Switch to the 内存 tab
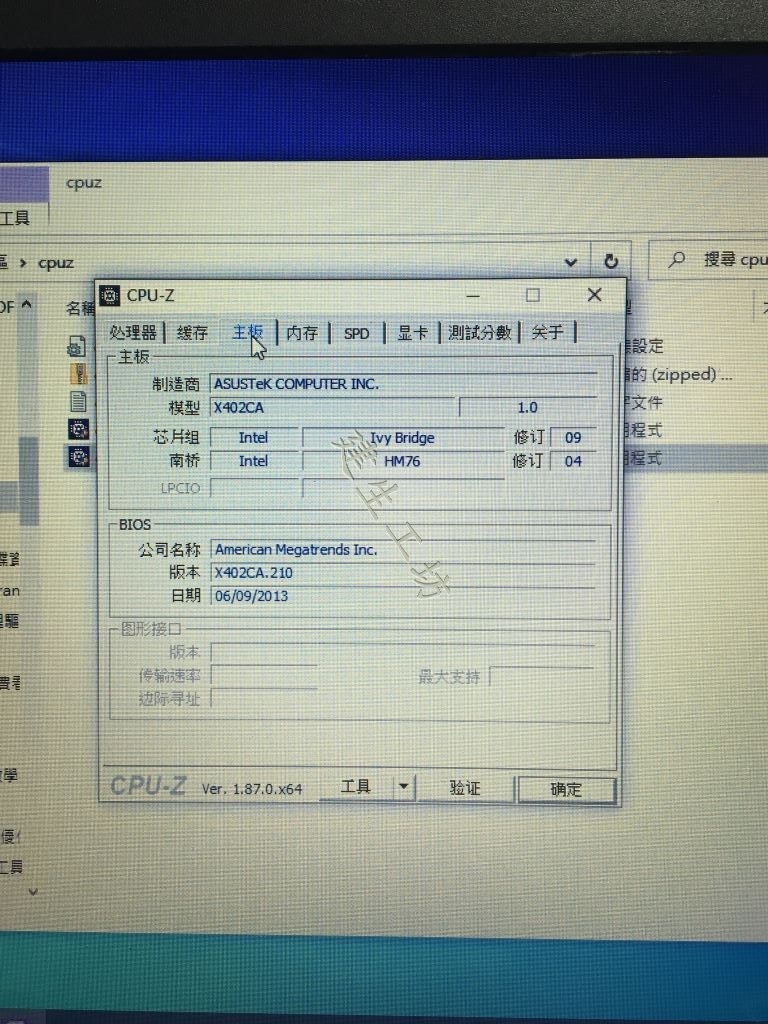Screen dimensions: 768x1024 point(302,333)
